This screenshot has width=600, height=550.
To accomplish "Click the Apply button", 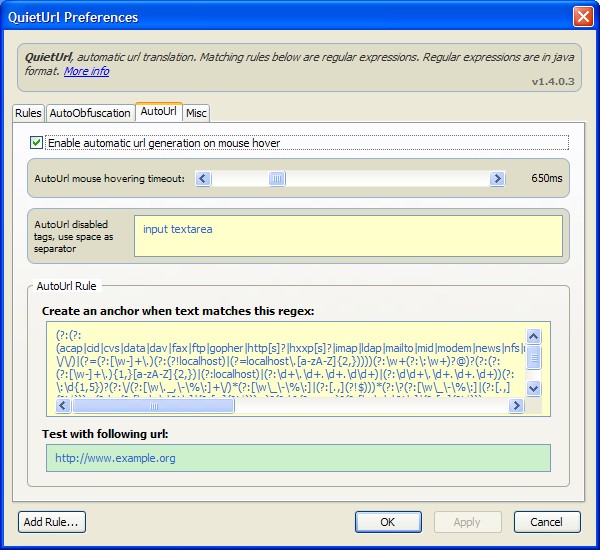I will point(468,522).
